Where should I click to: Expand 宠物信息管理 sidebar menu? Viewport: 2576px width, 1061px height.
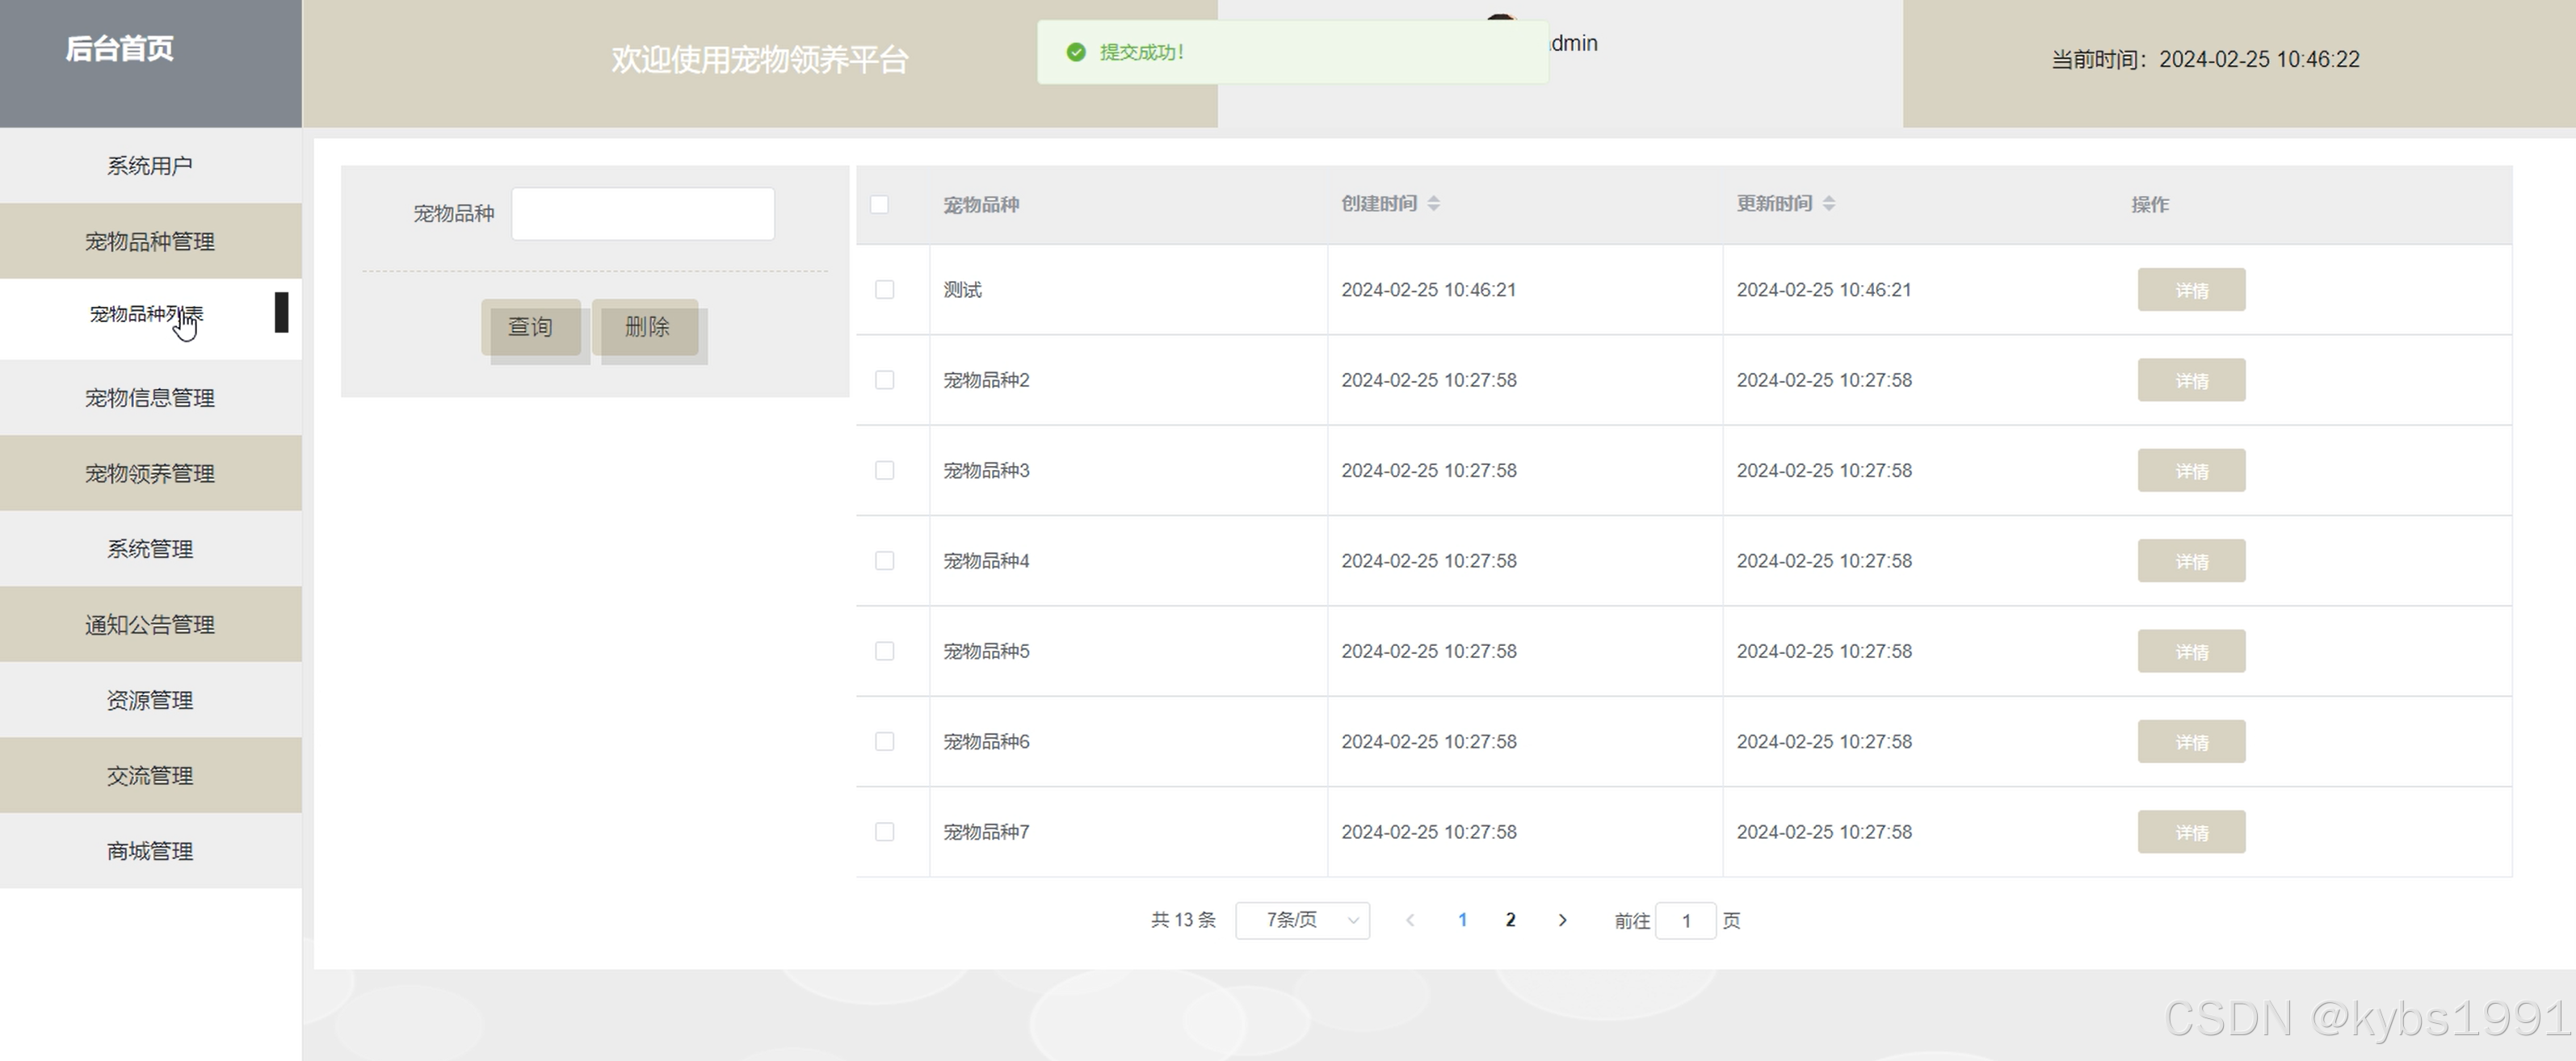(x=150, y=398)
